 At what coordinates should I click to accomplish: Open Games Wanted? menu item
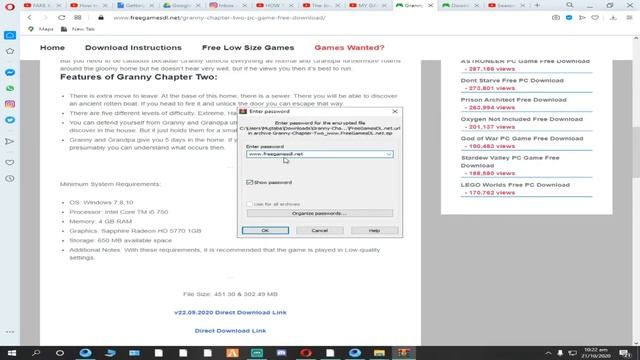pyautogui.click(x=349, y=48)
